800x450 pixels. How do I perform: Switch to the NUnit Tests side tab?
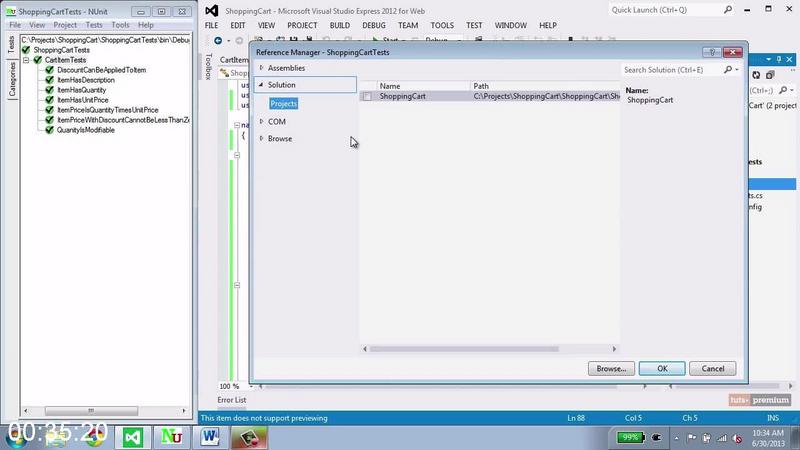coord(12,46)
